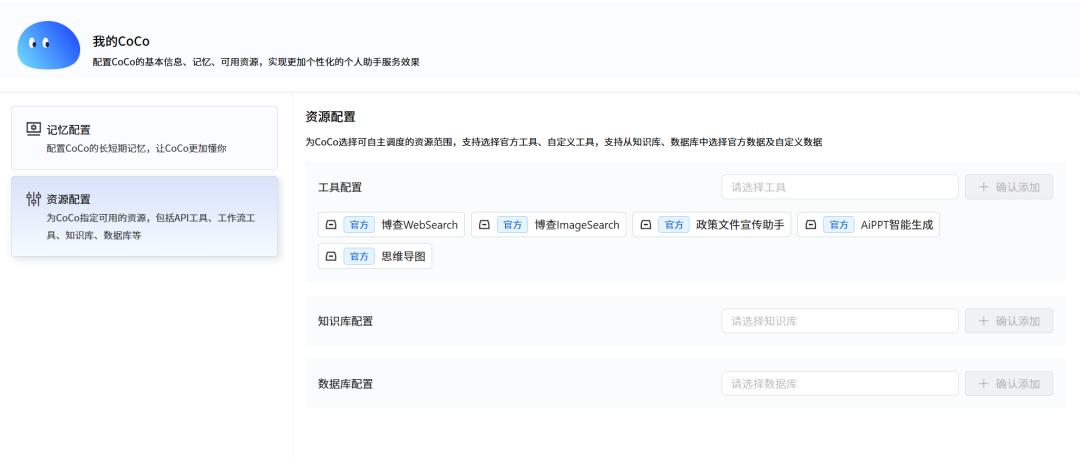
Task: Select the 资源配置 section card
Action: [145, 216]
